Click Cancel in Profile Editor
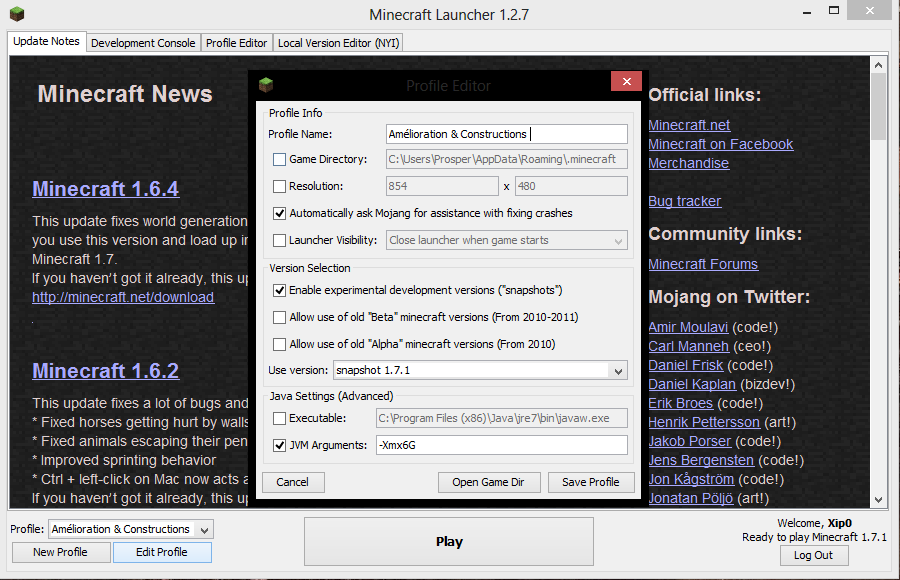The image size is (900, 580). pos(293,482)
